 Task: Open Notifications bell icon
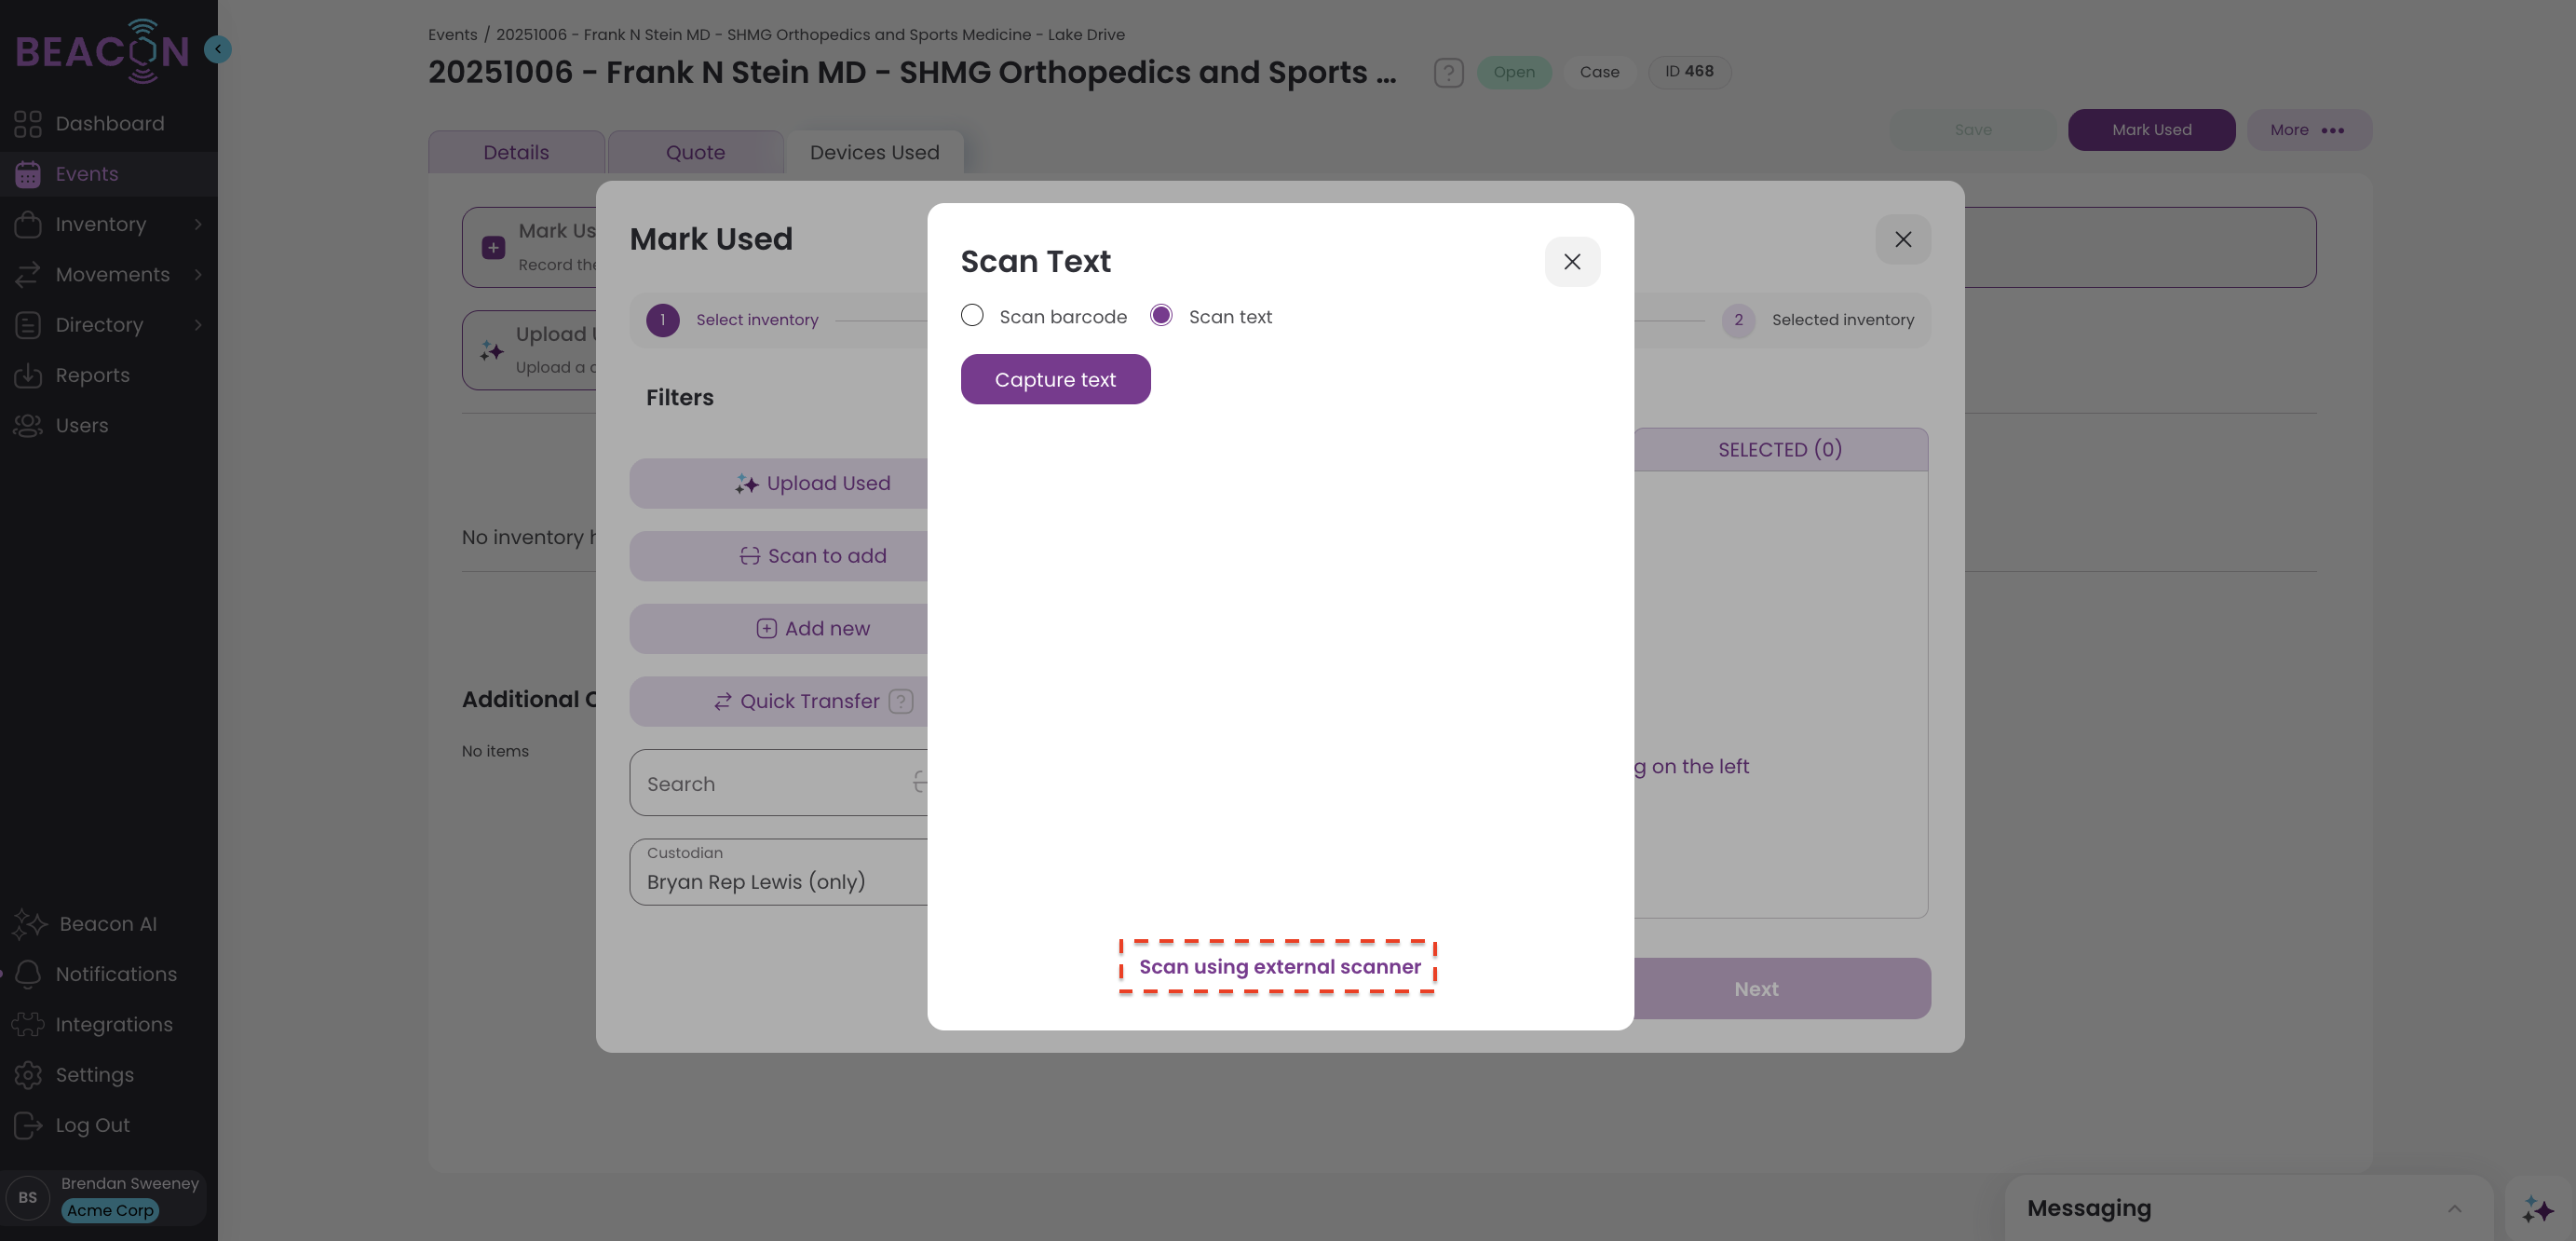pos(28,974)
